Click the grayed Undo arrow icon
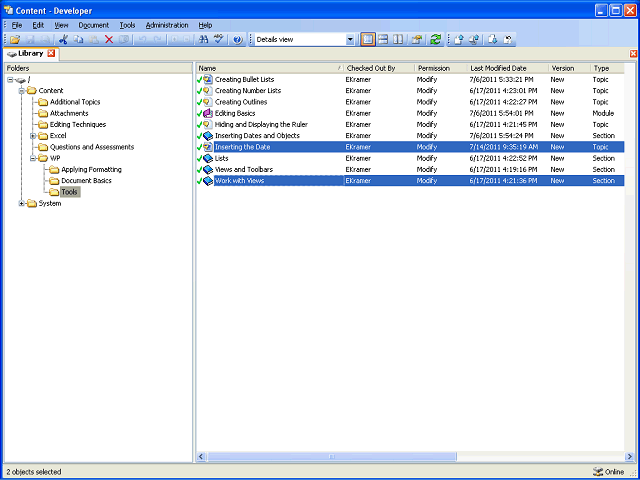The height and width of the screenshot is (480, 640). (x=143, y=40)
